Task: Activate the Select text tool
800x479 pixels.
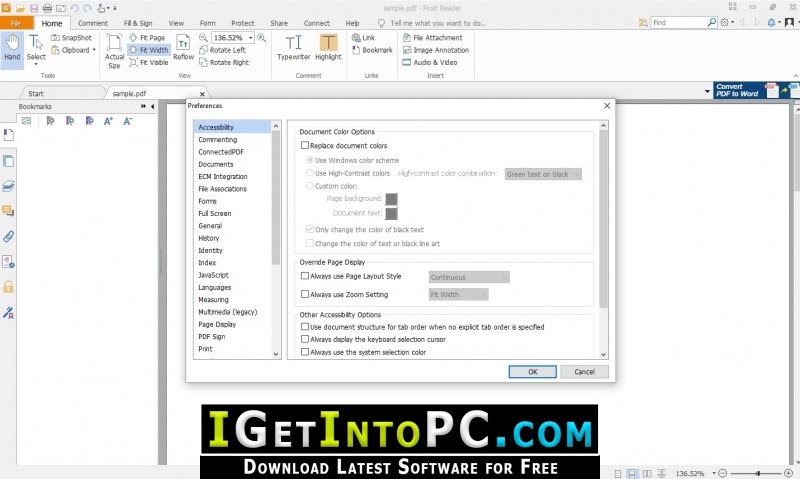Action: [x=36, y=49]
